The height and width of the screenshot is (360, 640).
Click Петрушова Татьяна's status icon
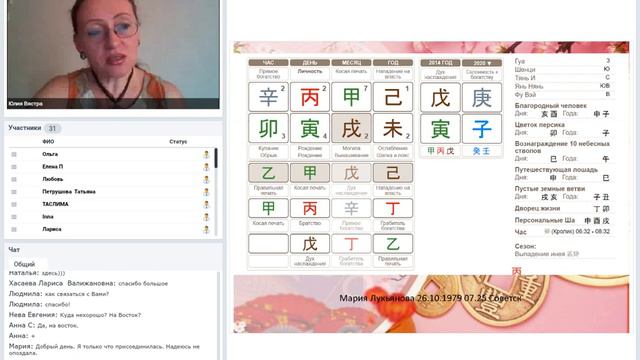click(206, 192)
